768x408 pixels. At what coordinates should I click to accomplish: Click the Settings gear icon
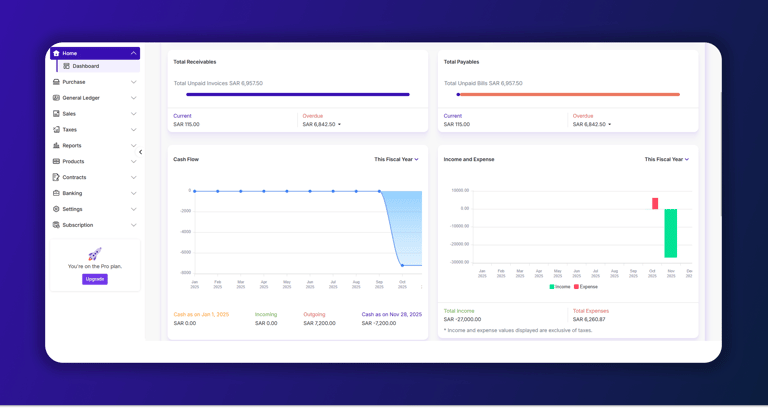click(x=56, y=209)
